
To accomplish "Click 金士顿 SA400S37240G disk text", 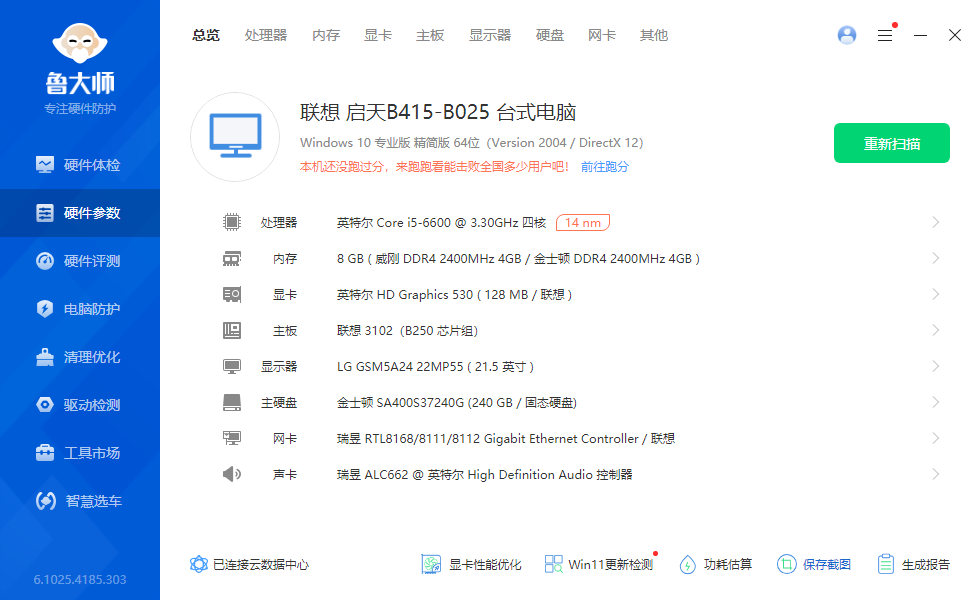I will pyautogui.click(x=456, y=402).
